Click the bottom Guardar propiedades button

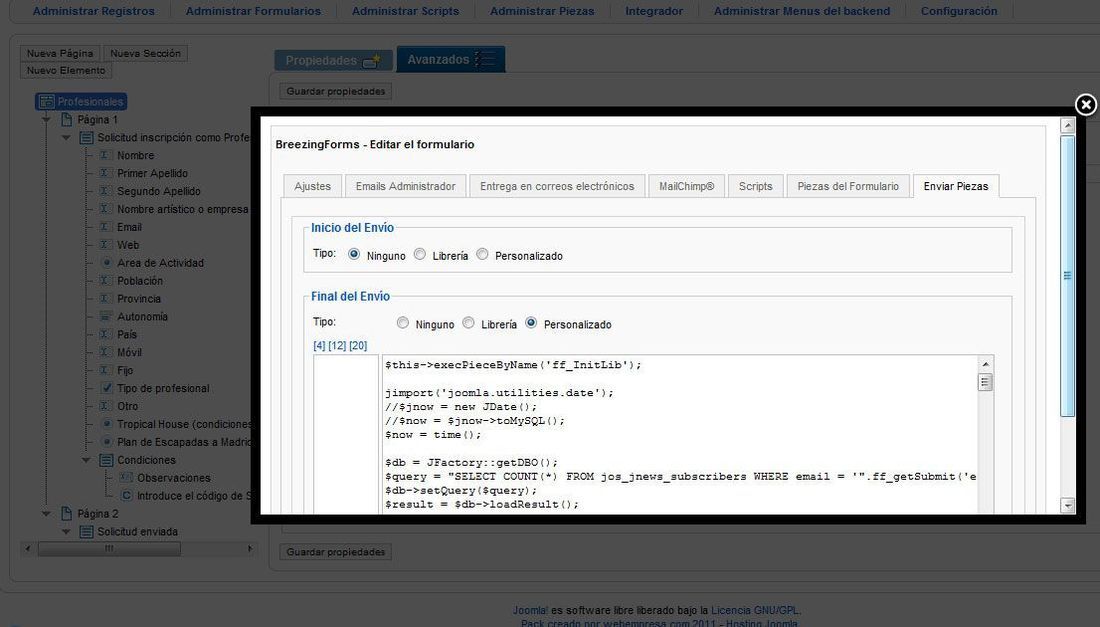[336, 552]
